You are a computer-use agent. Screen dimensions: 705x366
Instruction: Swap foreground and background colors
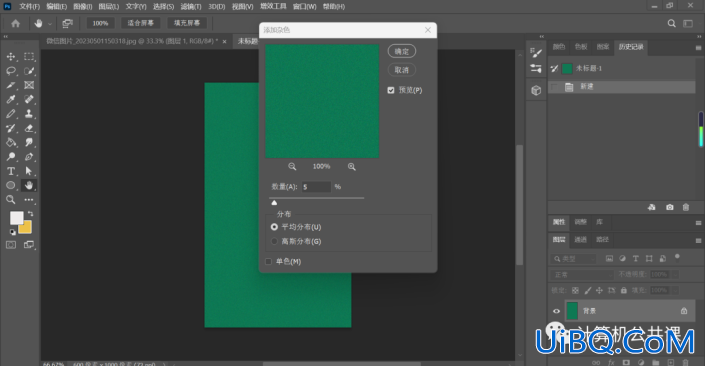click(31, 214)
